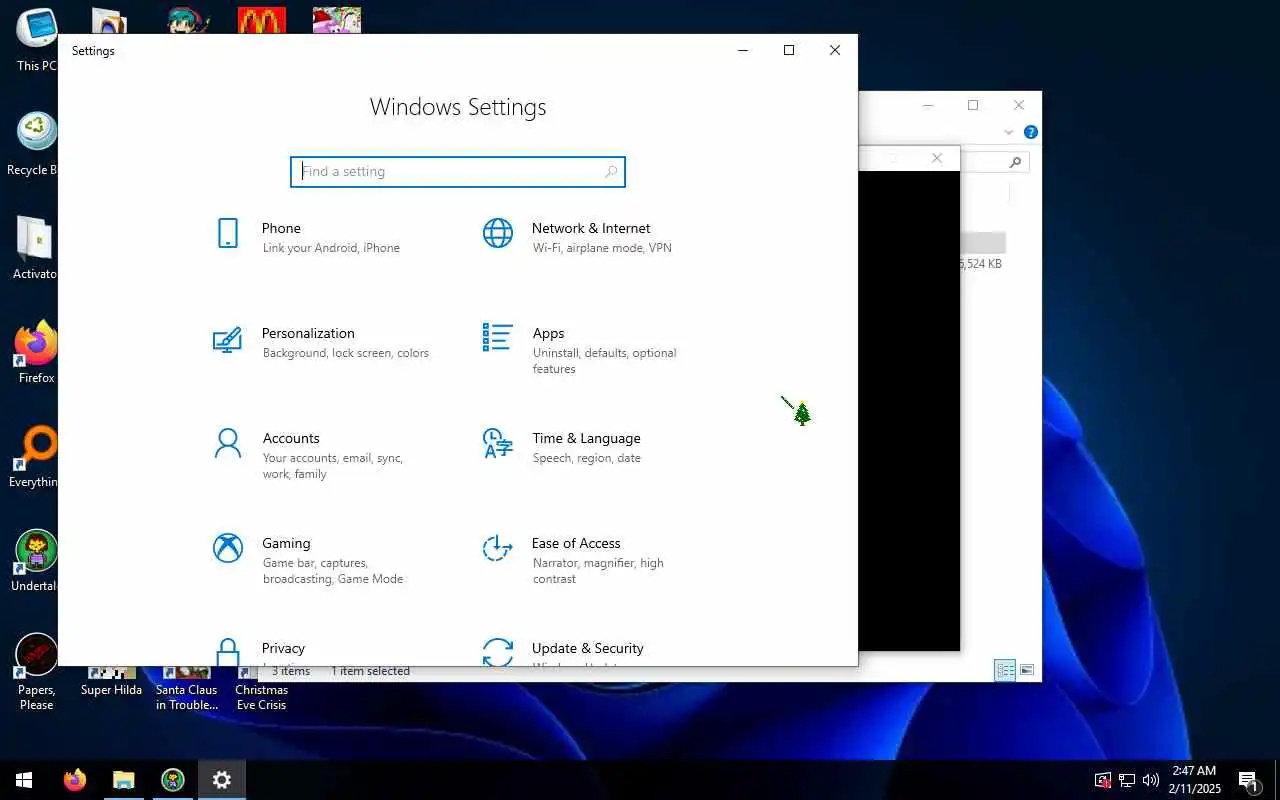
Task: Click the File Explorer taskbar icon
Action: pos(123,780)
